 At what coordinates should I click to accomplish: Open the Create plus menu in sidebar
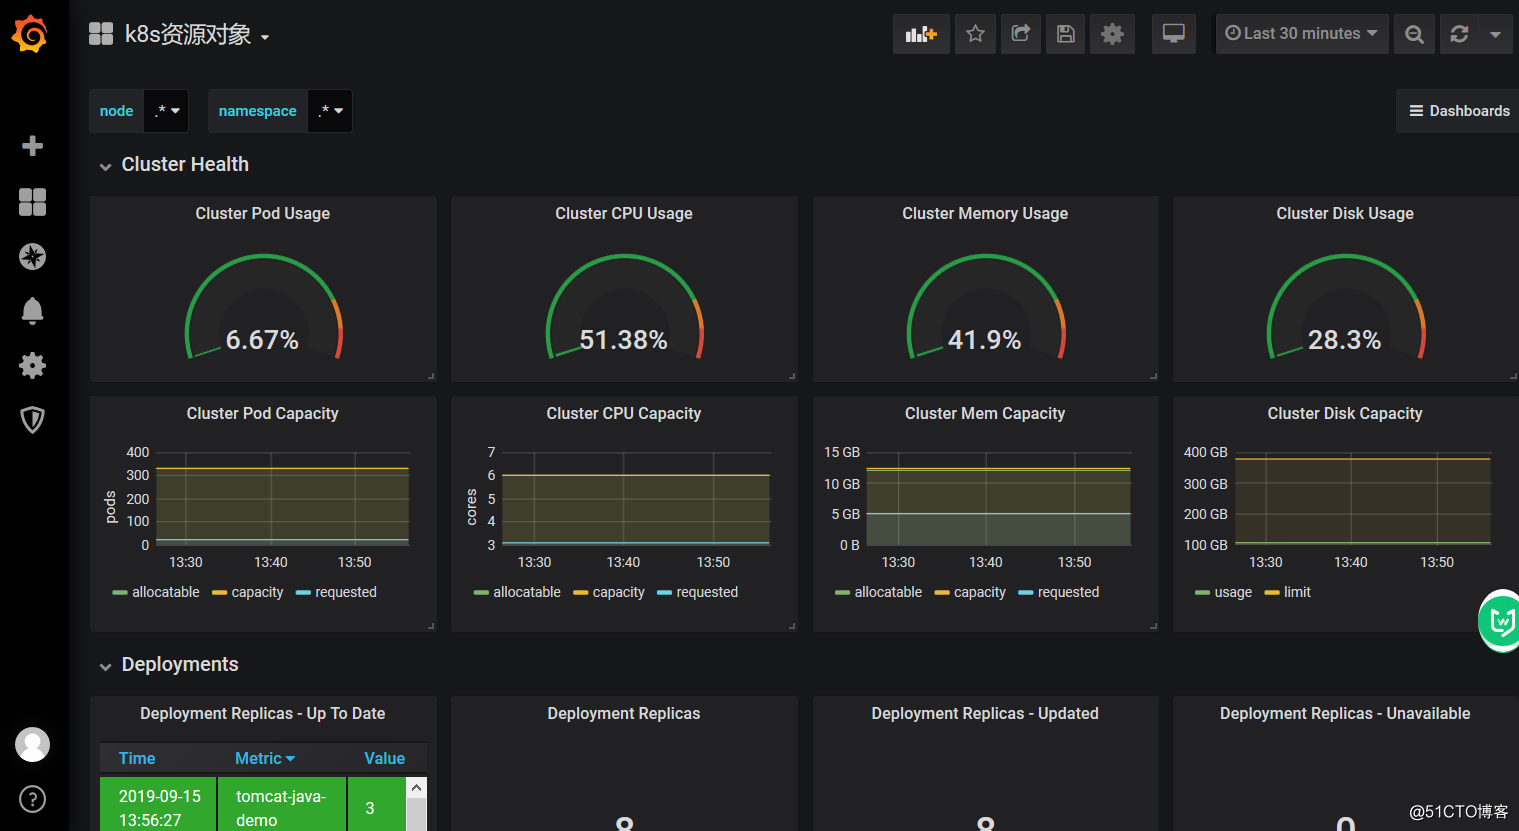(x=32, y=146)
